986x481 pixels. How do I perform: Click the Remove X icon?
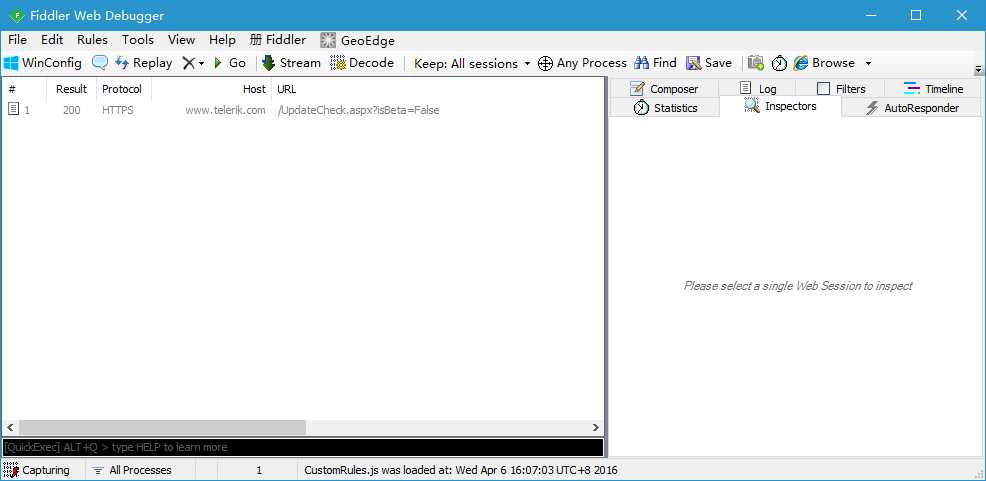pos(188,63)
